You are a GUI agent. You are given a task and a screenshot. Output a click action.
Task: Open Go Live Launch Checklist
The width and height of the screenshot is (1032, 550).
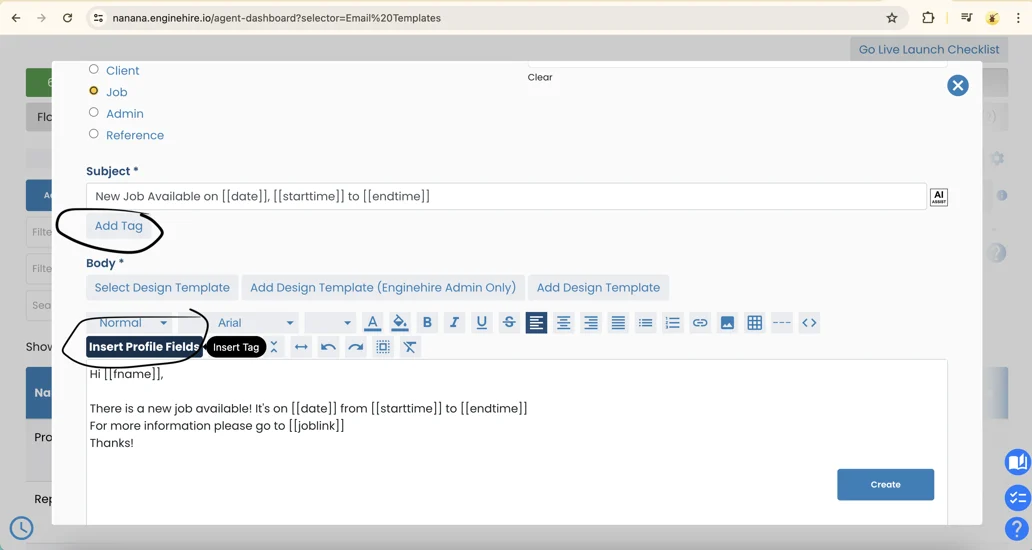[x=929, y=49]
